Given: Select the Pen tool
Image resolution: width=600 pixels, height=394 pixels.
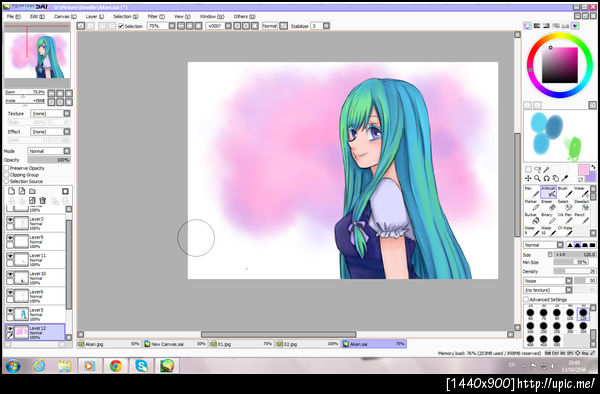Looking at the screenshot, I should point(532,192).
